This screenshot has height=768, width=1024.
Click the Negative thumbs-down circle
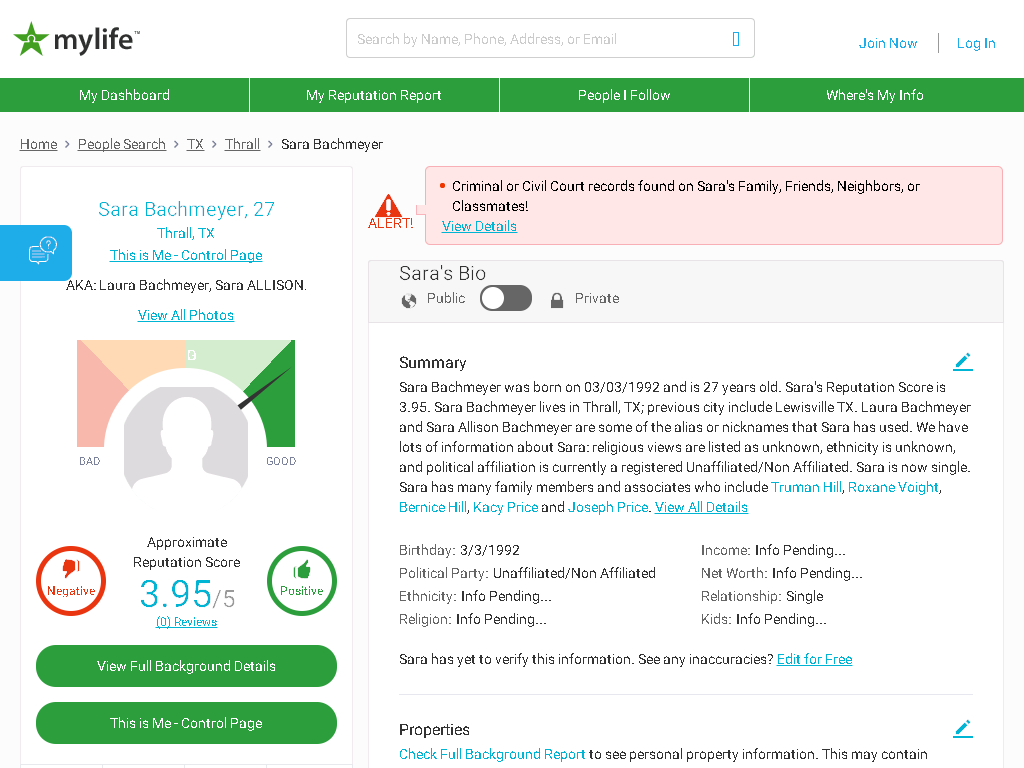tap(71, 581)
